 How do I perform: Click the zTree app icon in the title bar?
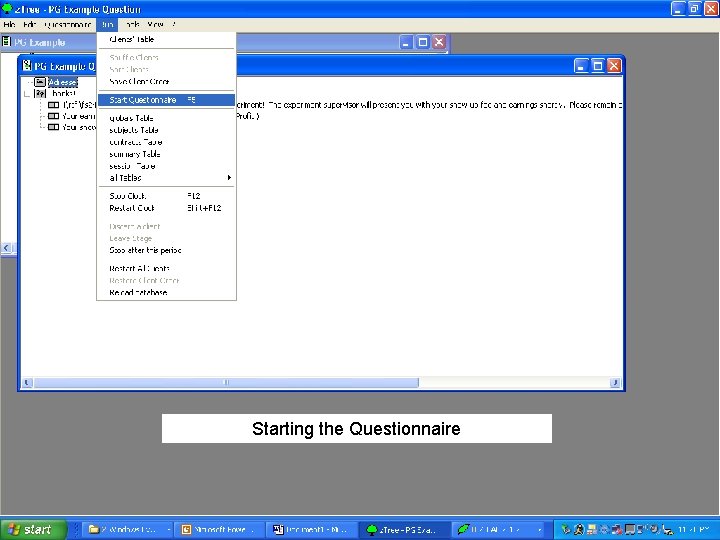[6, 8]
